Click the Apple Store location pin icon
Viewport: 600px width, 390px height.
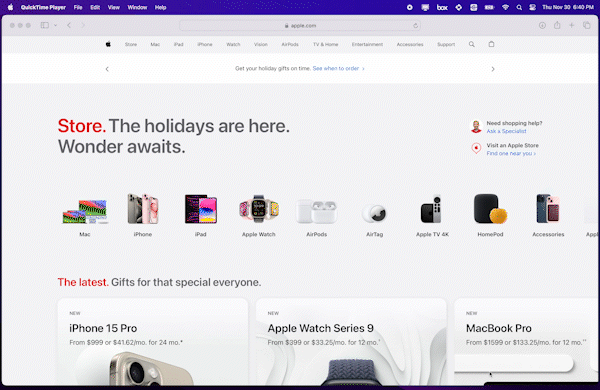tap(476, 148)
